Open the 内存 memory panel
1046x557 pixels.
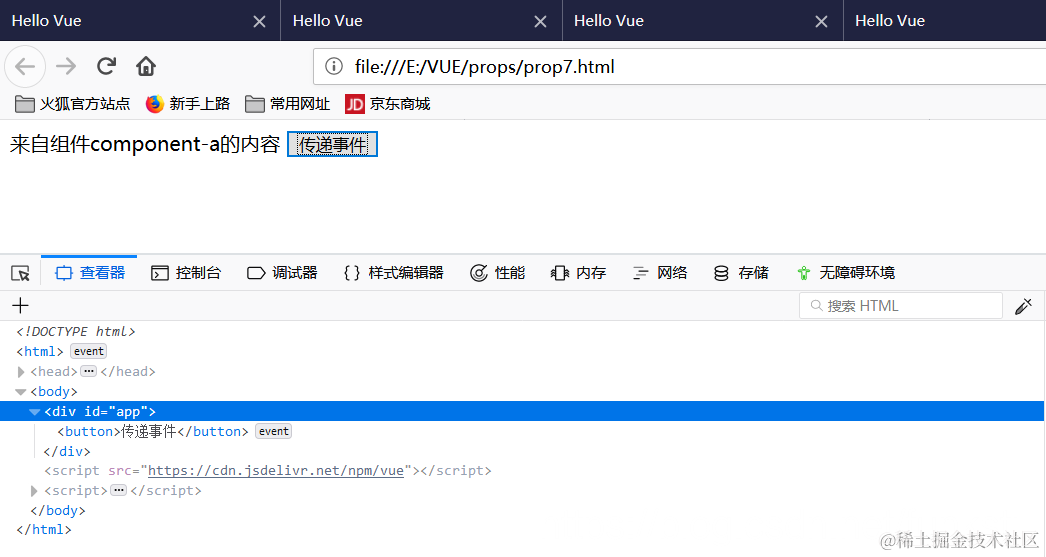coord(578,273)
